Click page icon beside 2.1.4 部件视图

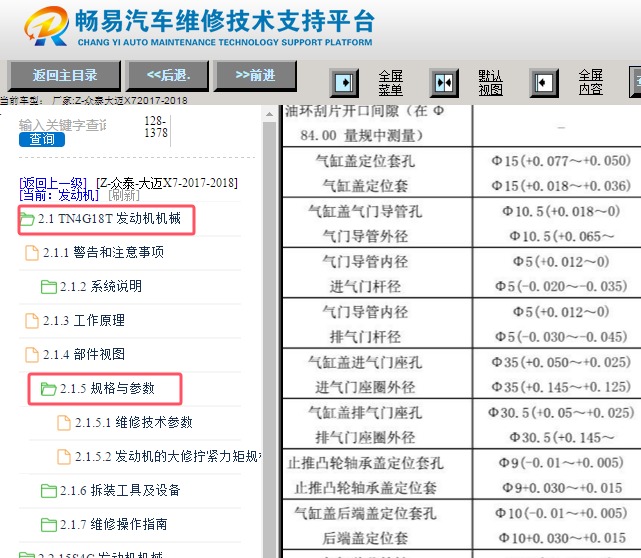32,354
